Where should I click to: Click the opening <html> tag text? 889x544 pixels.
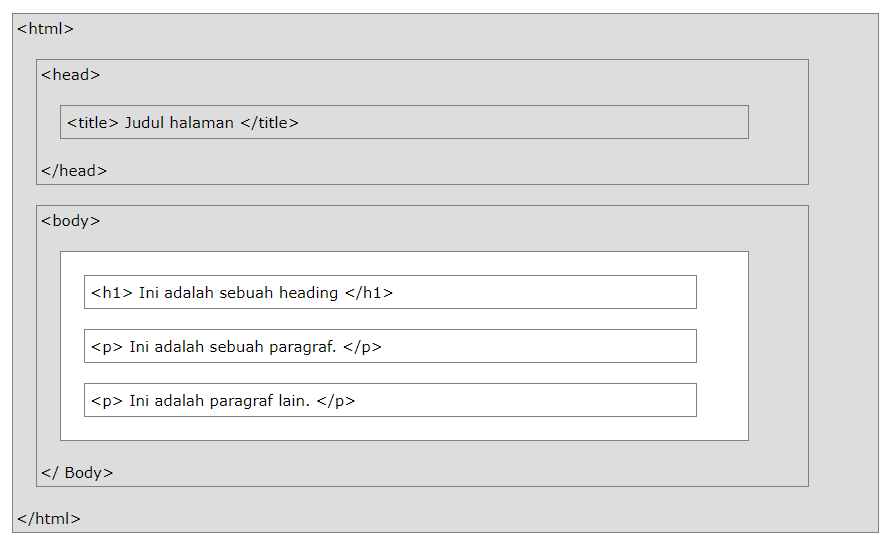click(x=45, y=28)
